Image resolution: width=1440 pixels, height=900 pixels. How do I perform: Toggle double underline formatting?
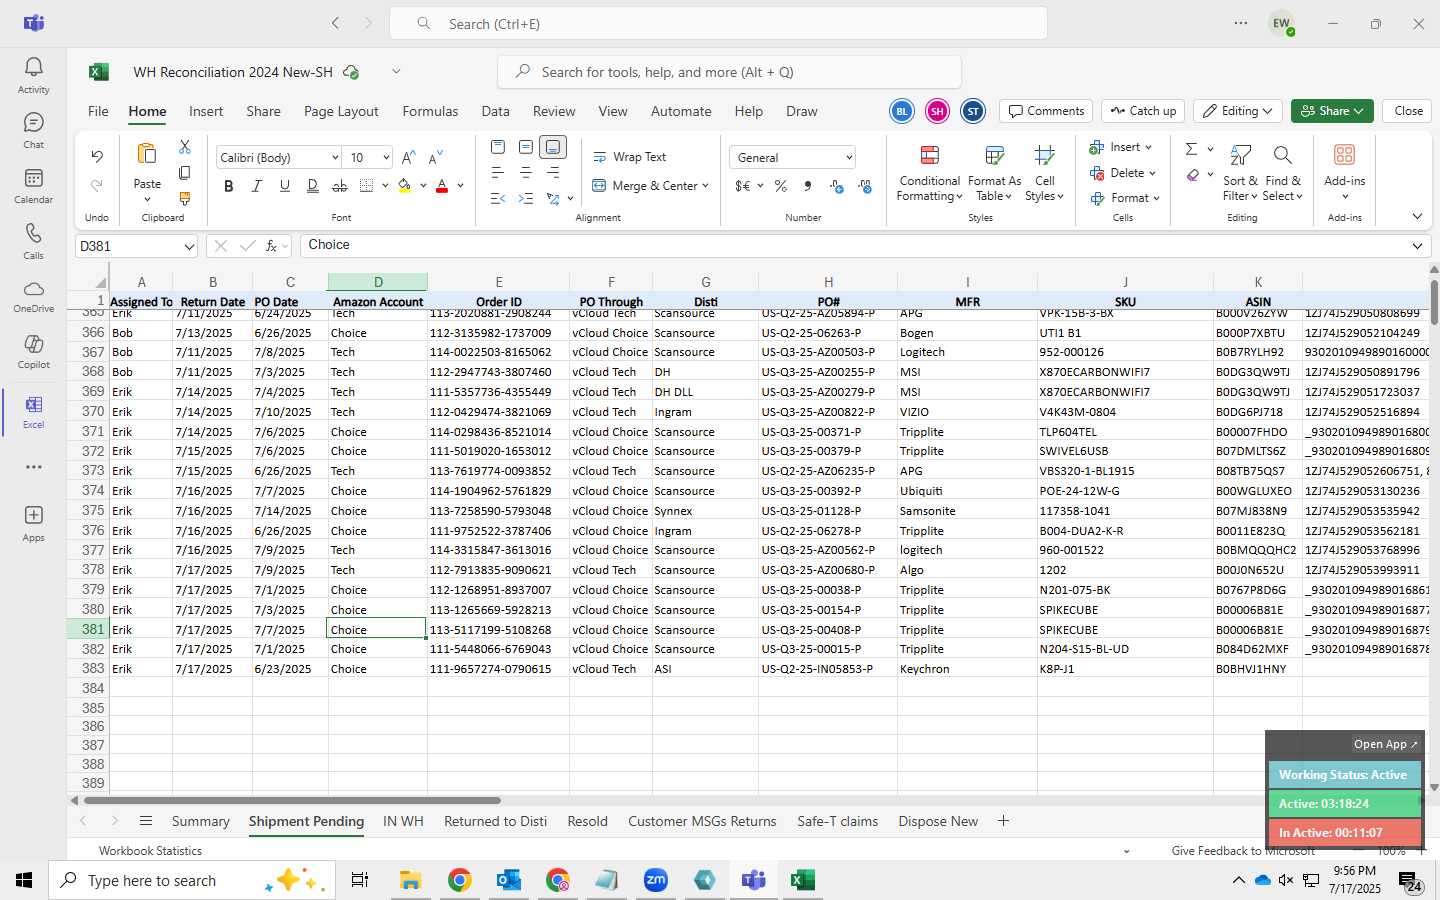(x=312, y=186)
